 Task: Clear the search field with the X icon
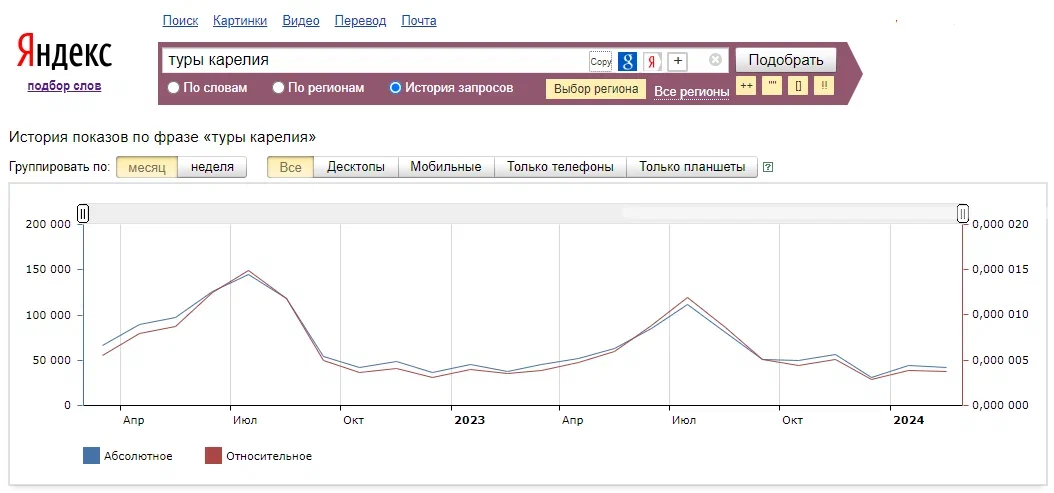coord(715,60)
